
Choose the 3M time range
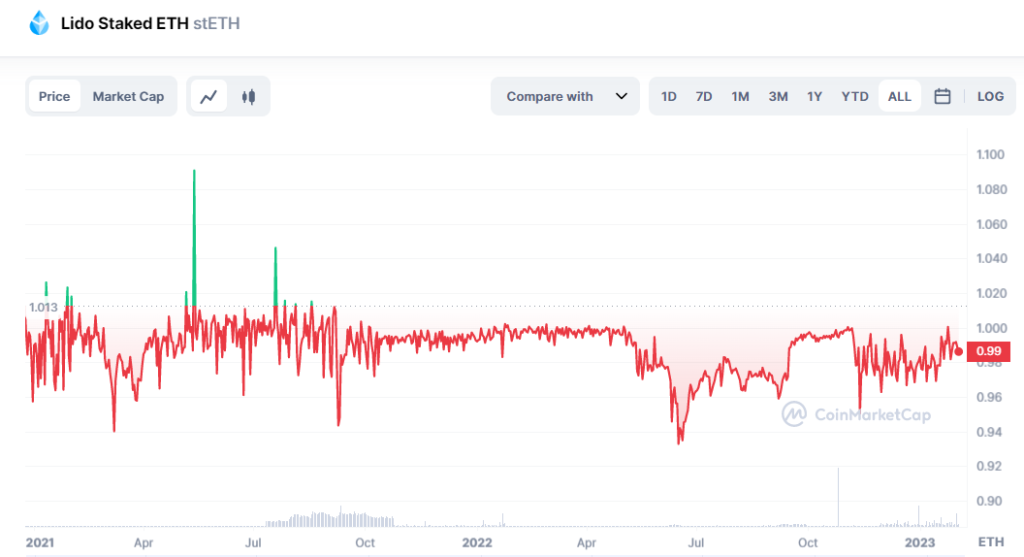tap(778, 97)
